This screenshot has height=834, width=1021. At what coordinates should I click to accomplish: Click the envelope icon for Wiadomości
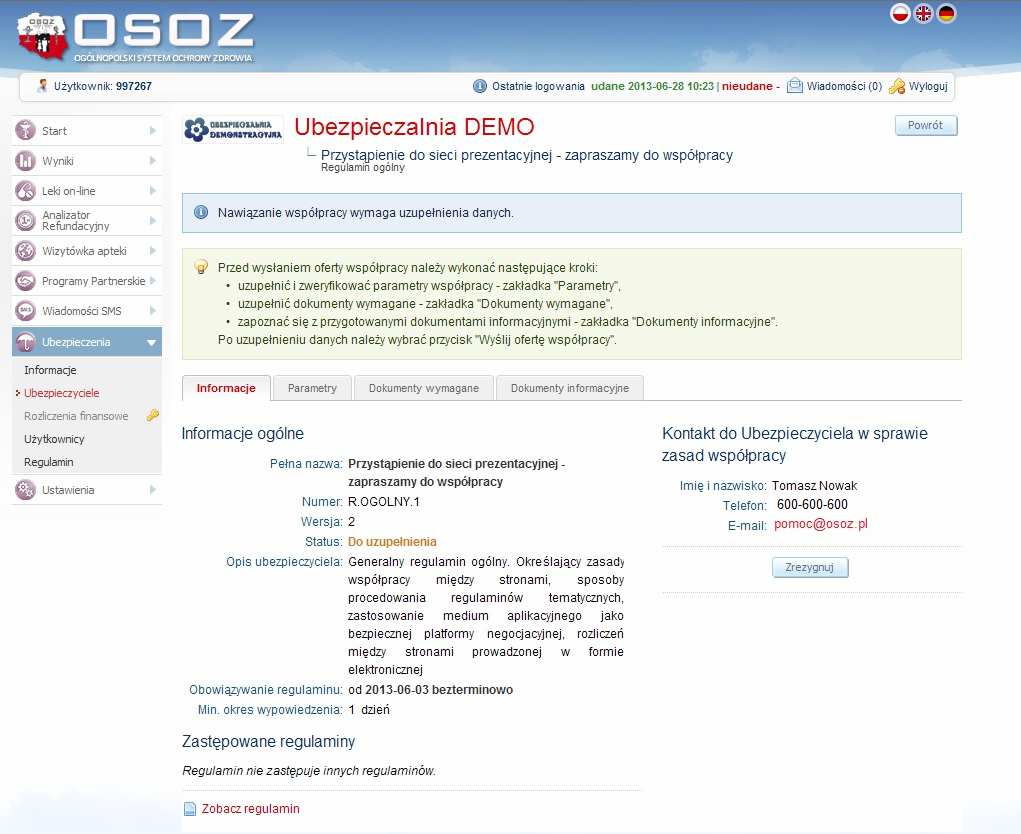(794, 86)
